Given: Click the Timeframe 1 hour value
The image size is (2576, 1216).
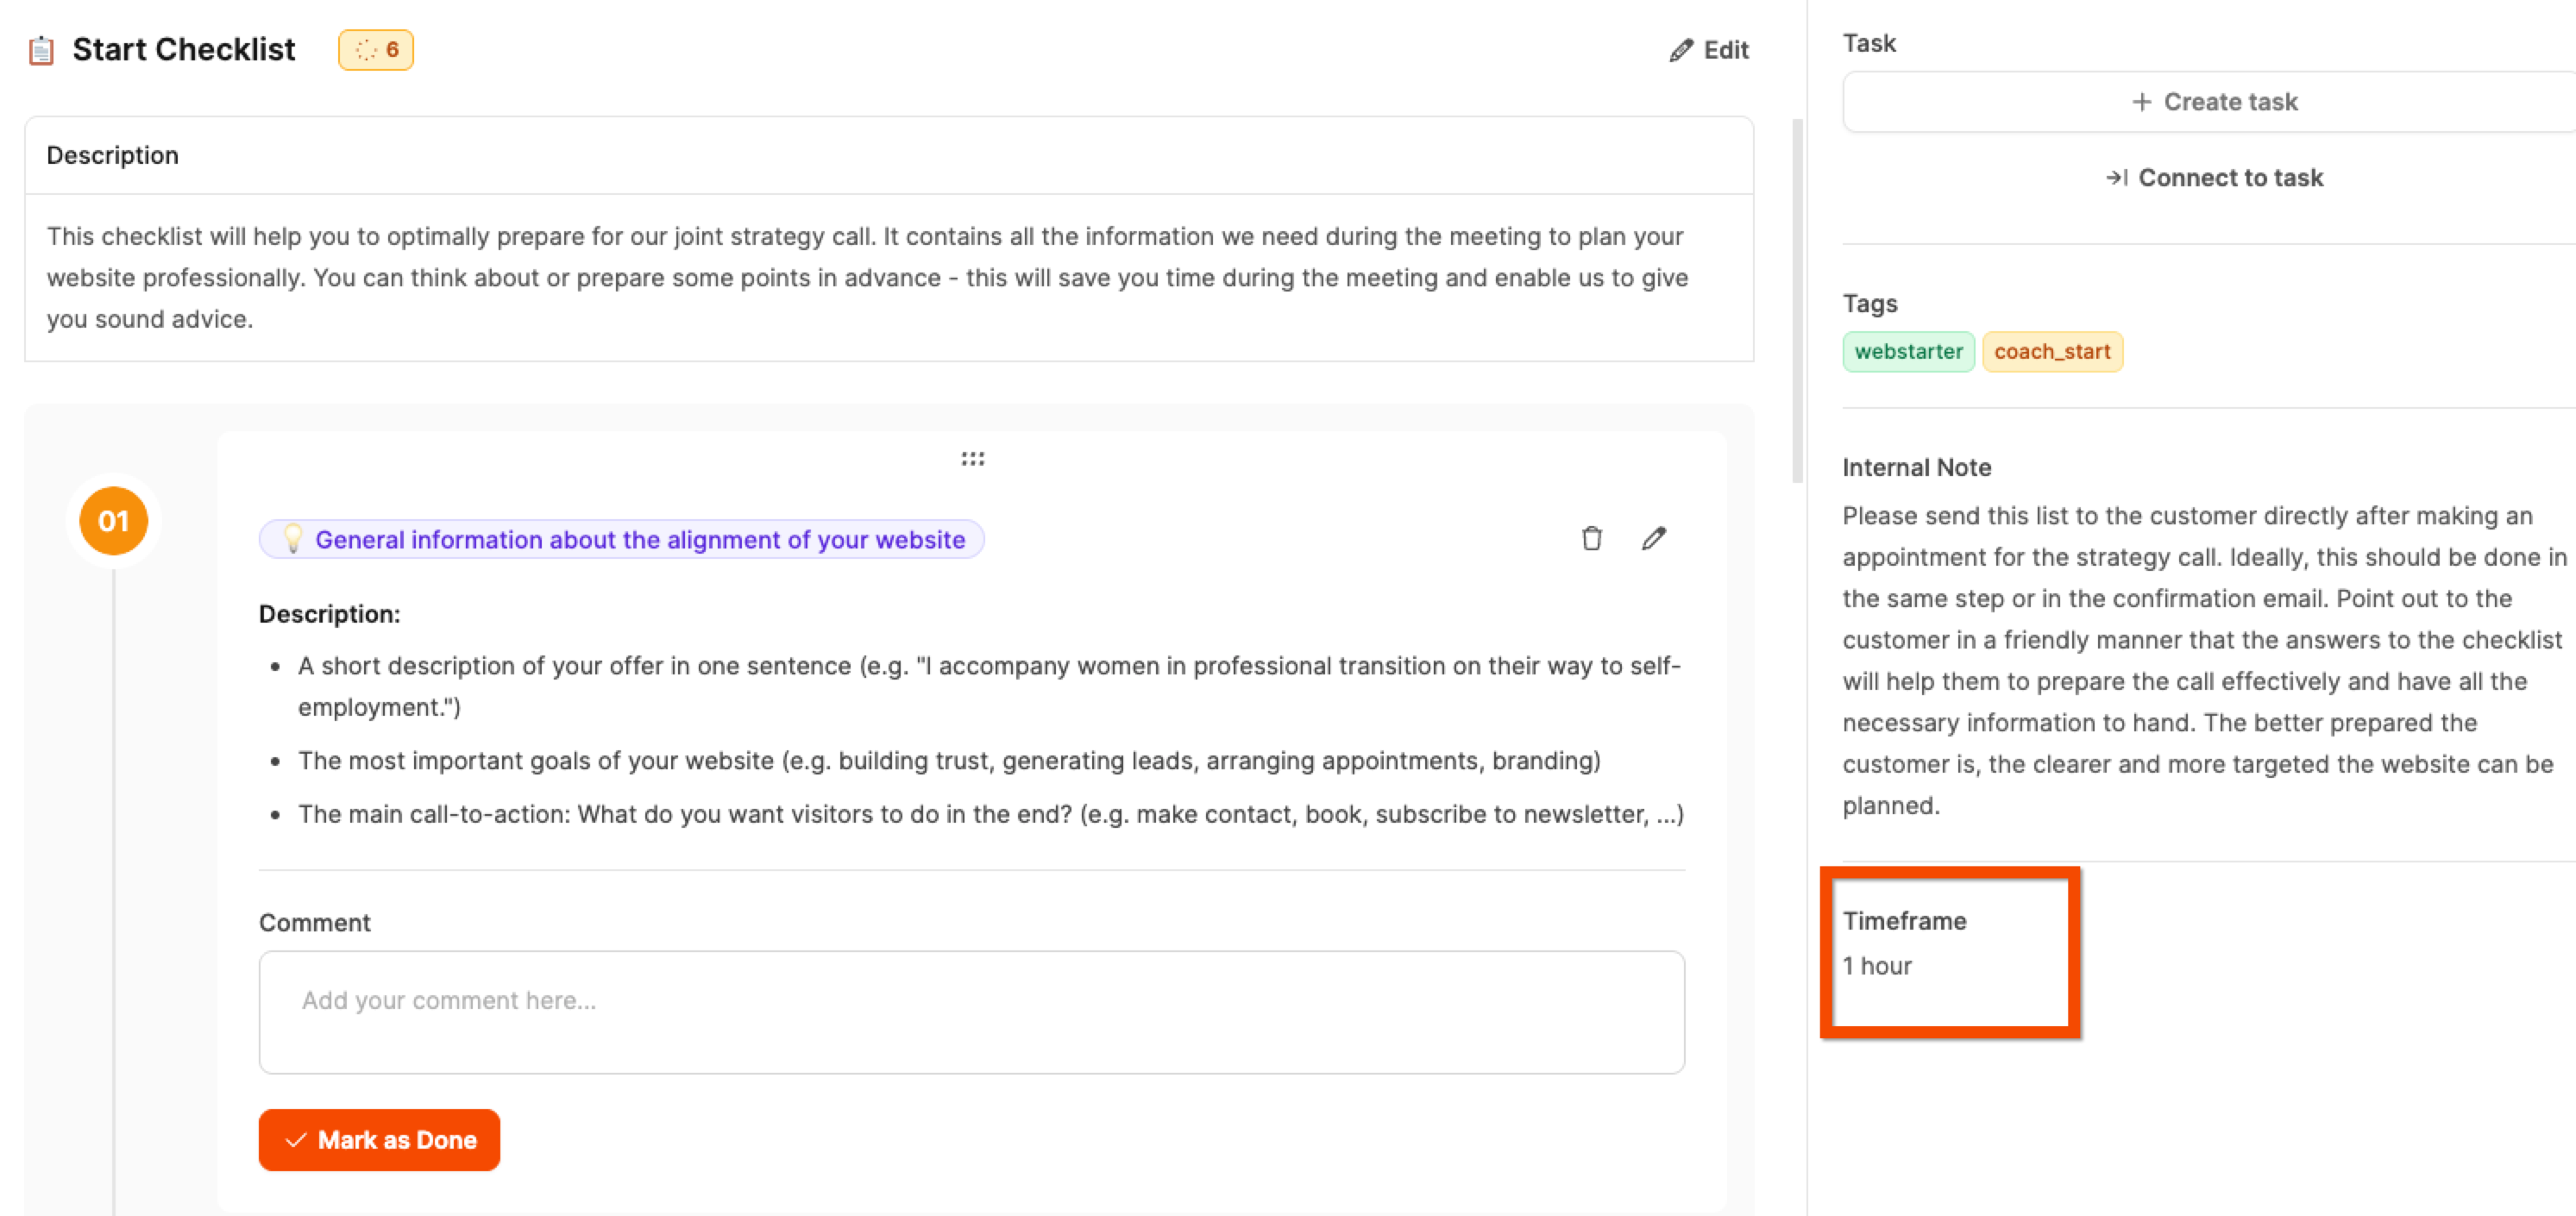Looking at the screenshot, I should point(1877,966).
